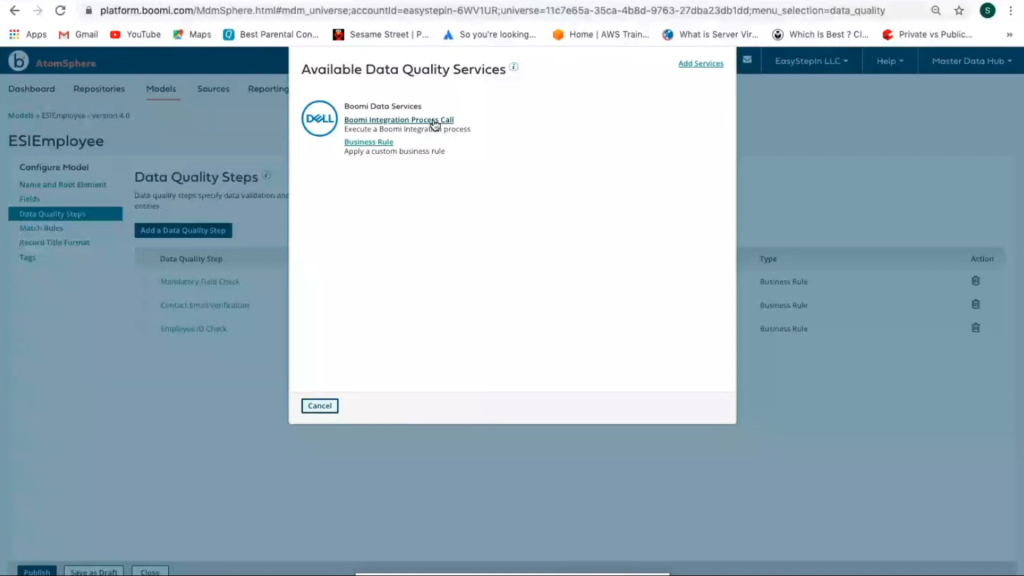This screenshot has width=1024, height=576.
Task: Delete the Employee ID Check step via trash icon
Action: coord(975,328)
